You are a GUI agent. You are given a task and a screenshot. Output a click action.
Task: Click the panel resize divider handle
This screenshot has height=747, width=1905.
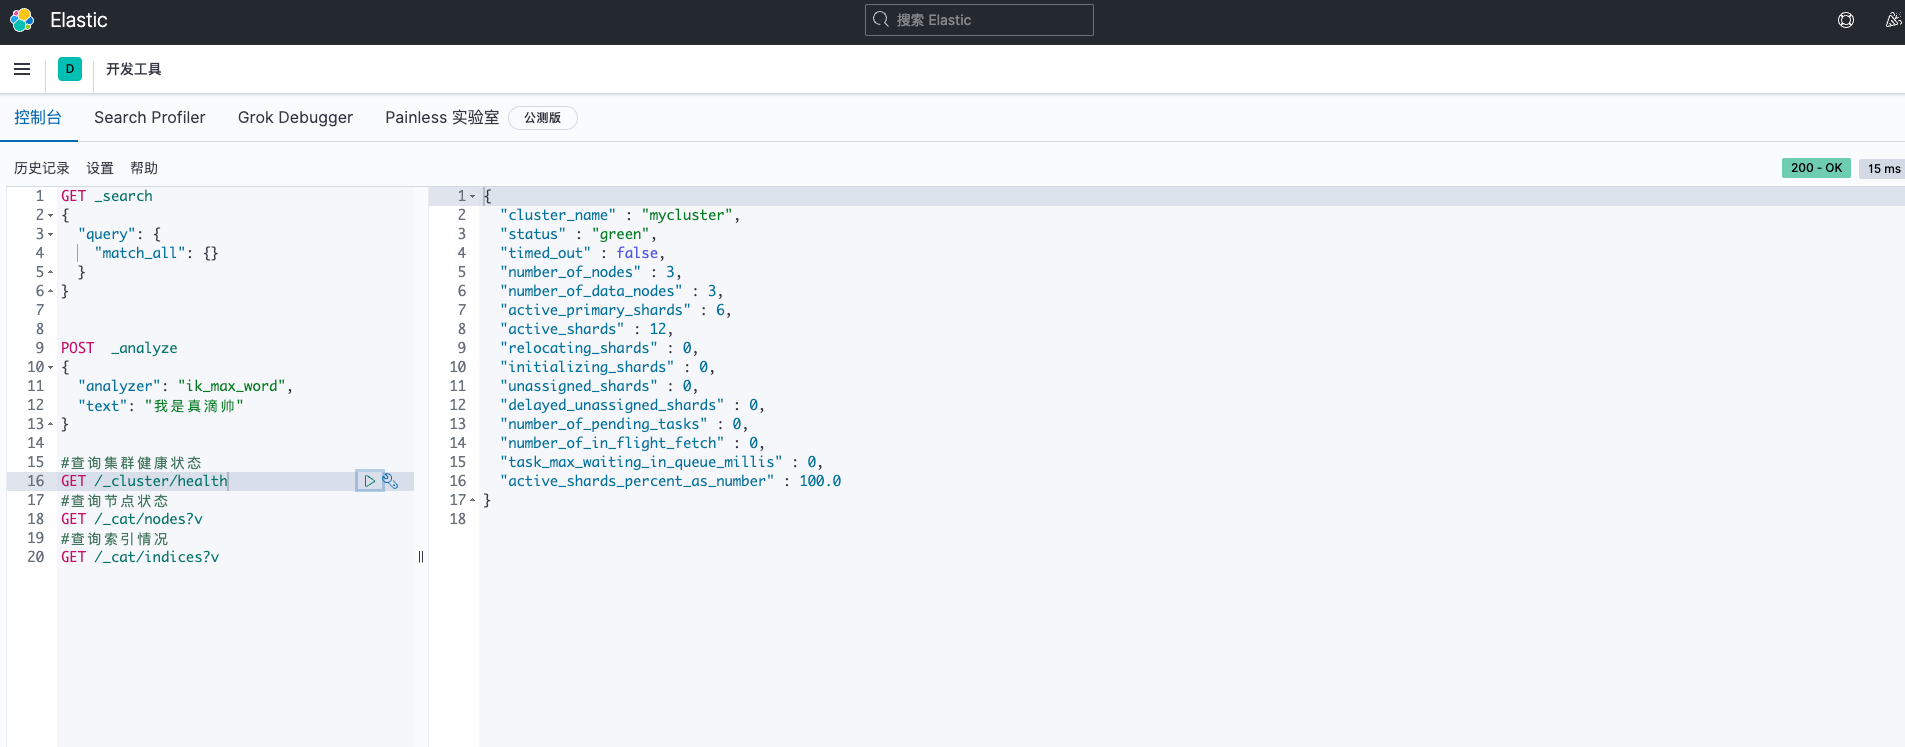coord(421,557)
